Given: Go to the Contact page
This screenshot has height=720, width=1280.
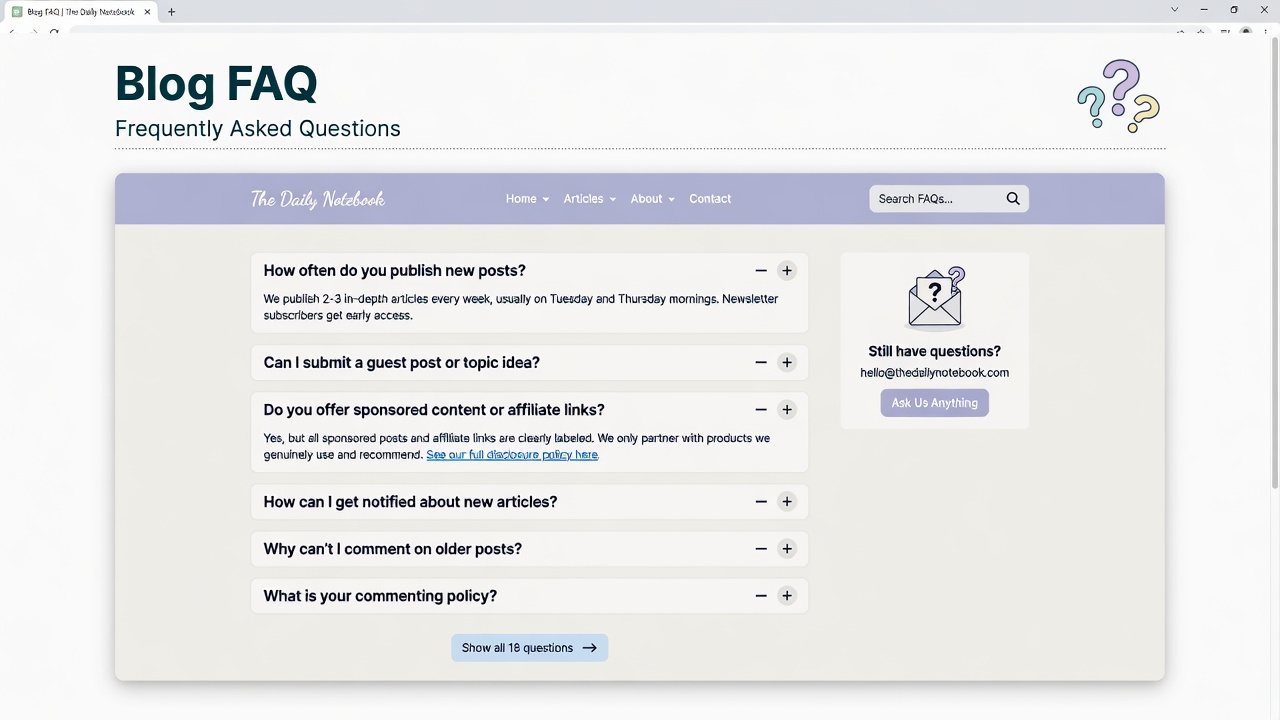Looking at the screenshot, I should (710, 199).
